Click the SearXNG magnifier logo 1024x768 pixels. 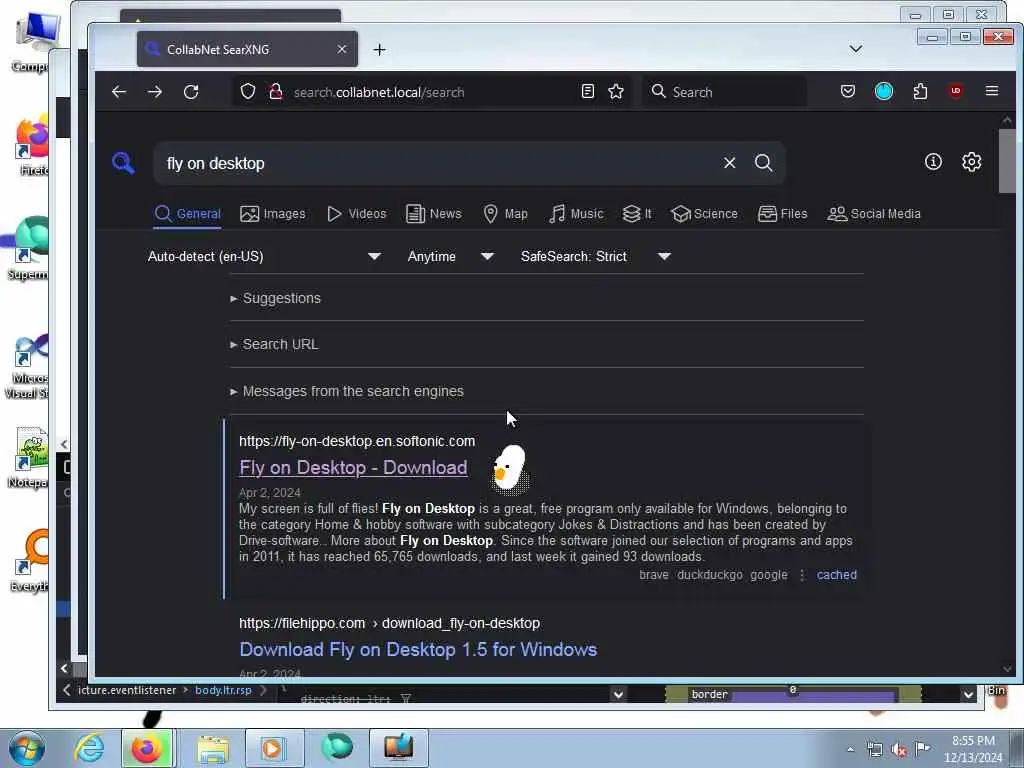pyautogui.click(x=123, y=163)
